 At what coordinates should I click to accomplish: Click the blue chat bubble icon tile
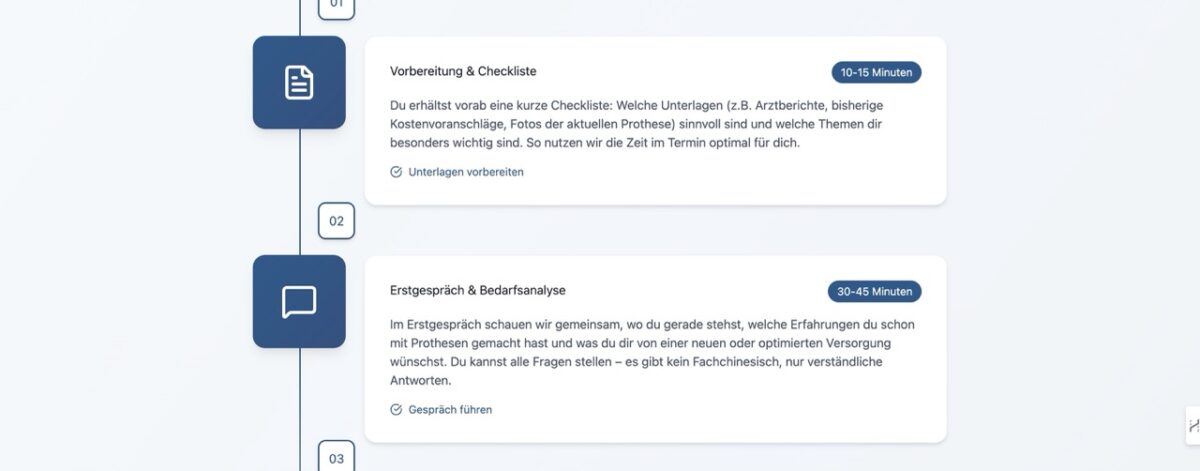tap(299, 301)
